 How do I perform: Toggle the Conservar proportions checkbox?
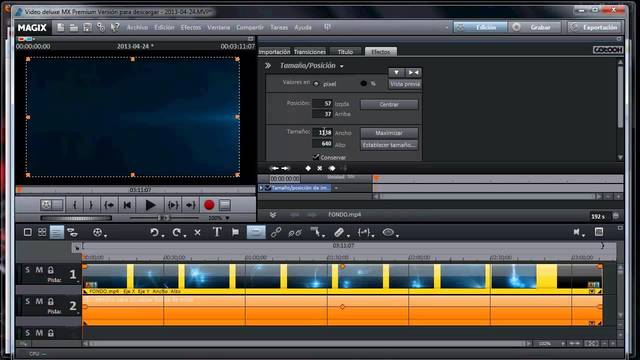pyautogui.click(x=316, y=157)
